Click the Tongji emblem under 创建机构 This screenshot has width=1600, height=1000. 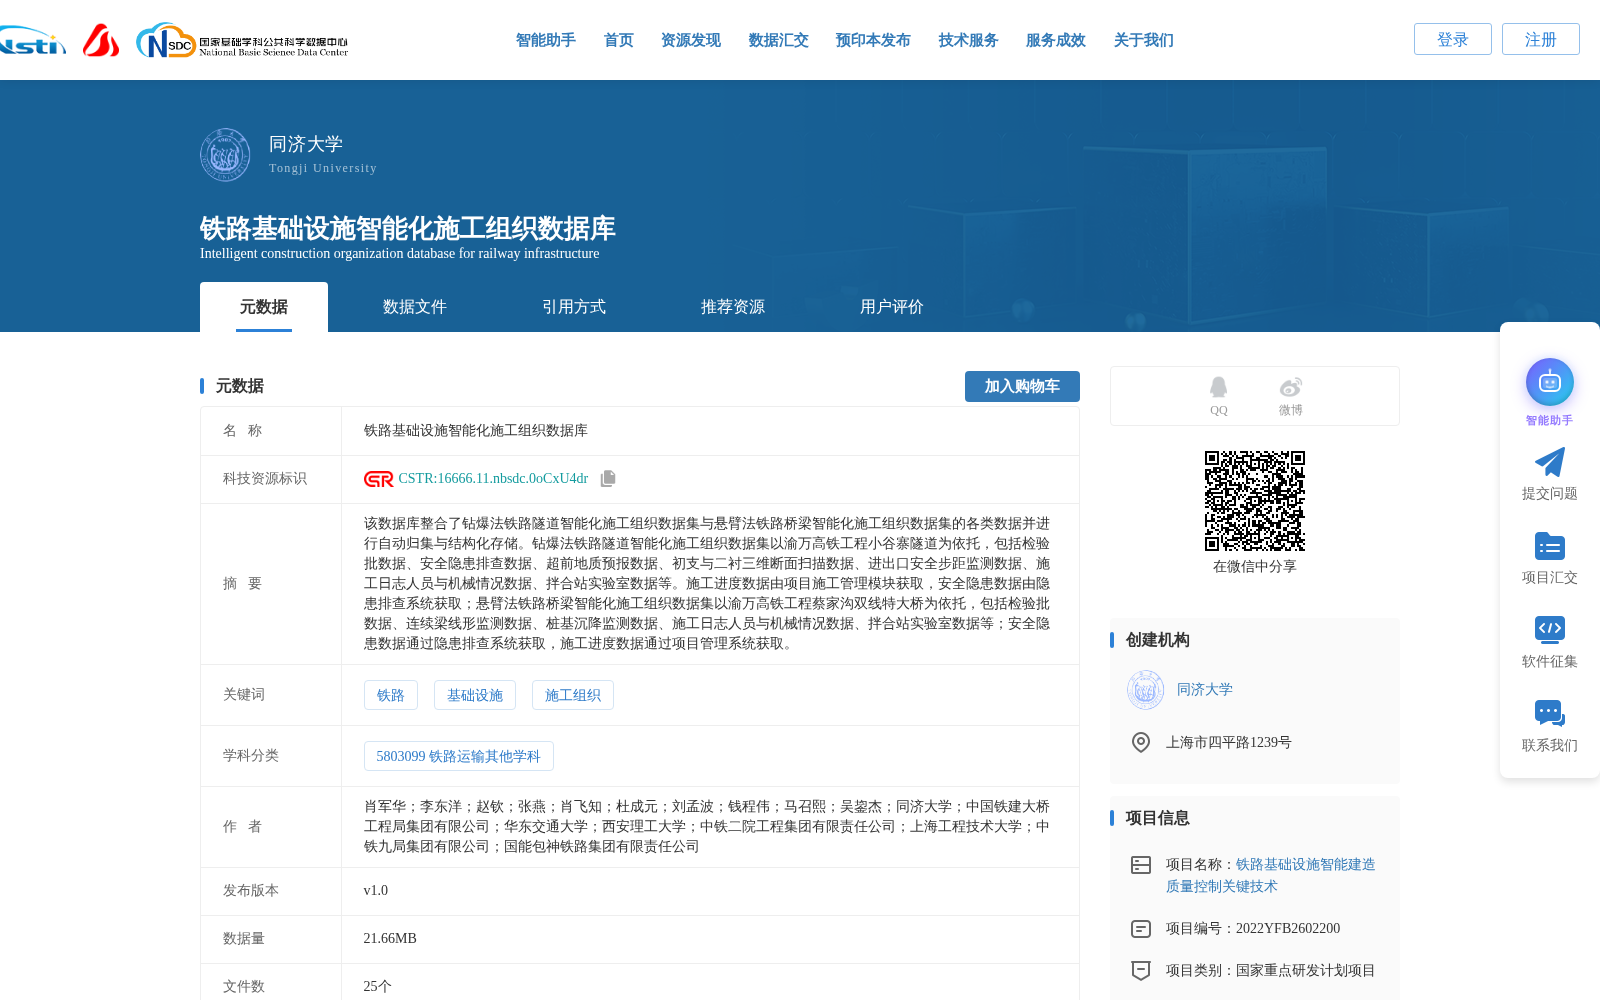pyautogui.click(x=1145, y=690)
